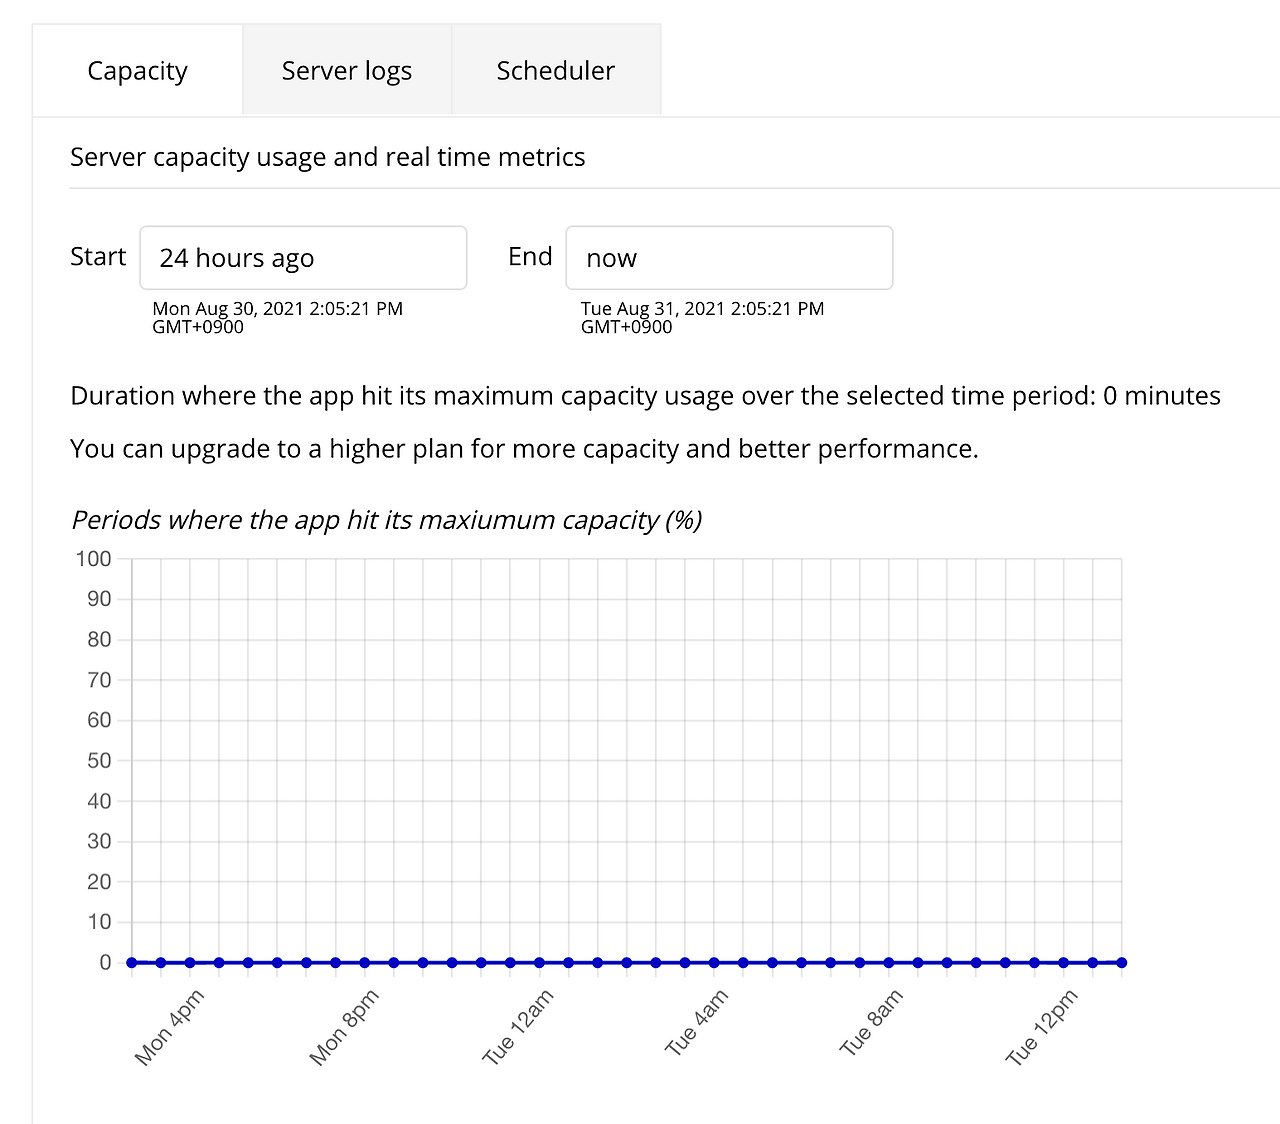Image resolution: width=1280 pixels, height=1124 pixels.
Task: Click the Start field showing 24 hours ago
Action: [303, 258]
